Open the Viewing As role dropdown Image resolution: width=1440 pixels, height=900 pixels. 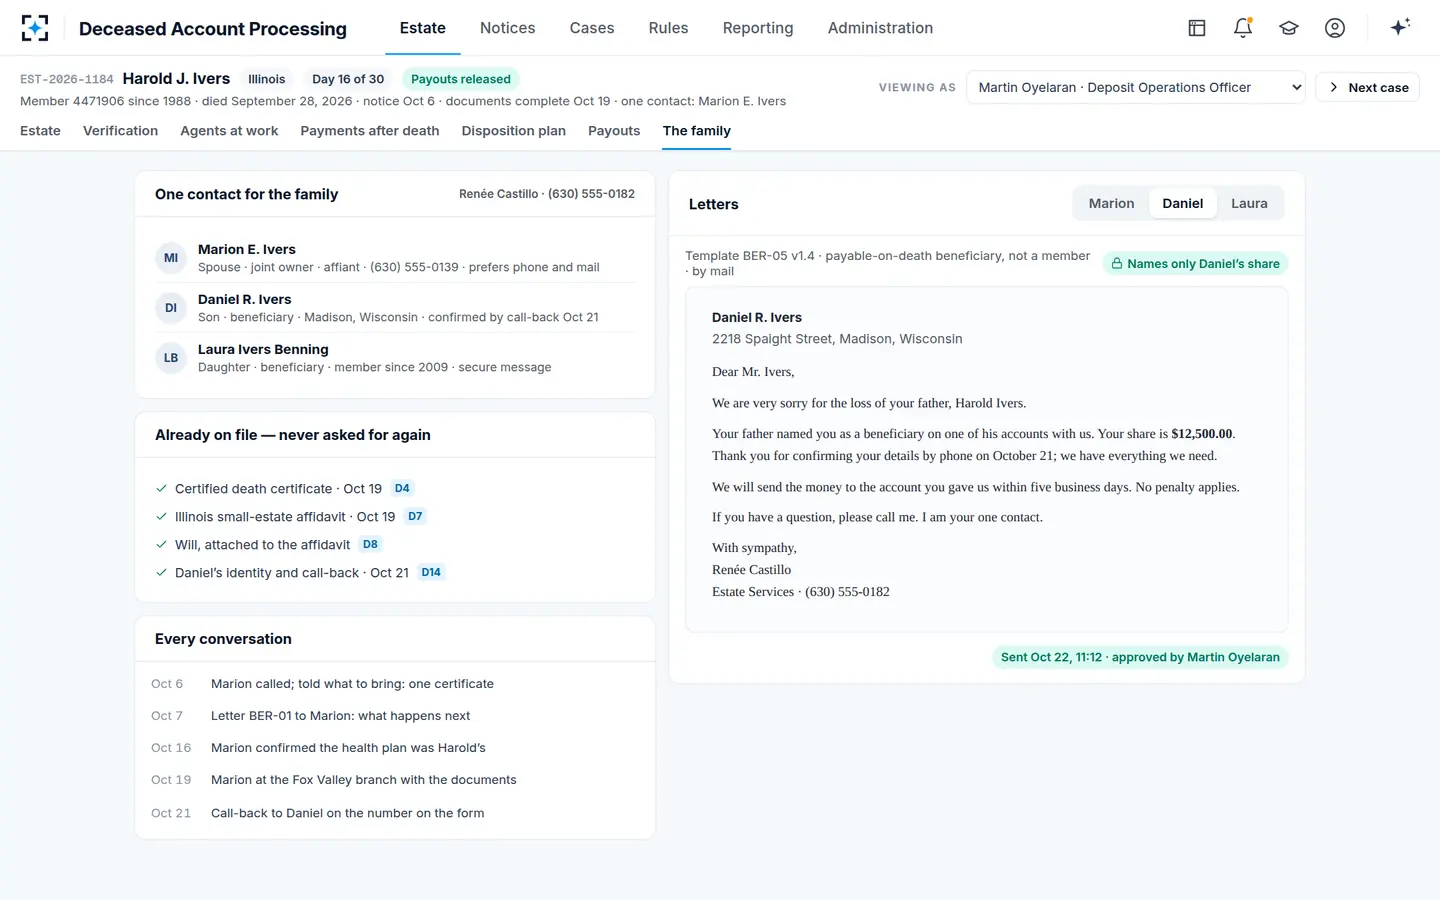tap(1135, 87)
